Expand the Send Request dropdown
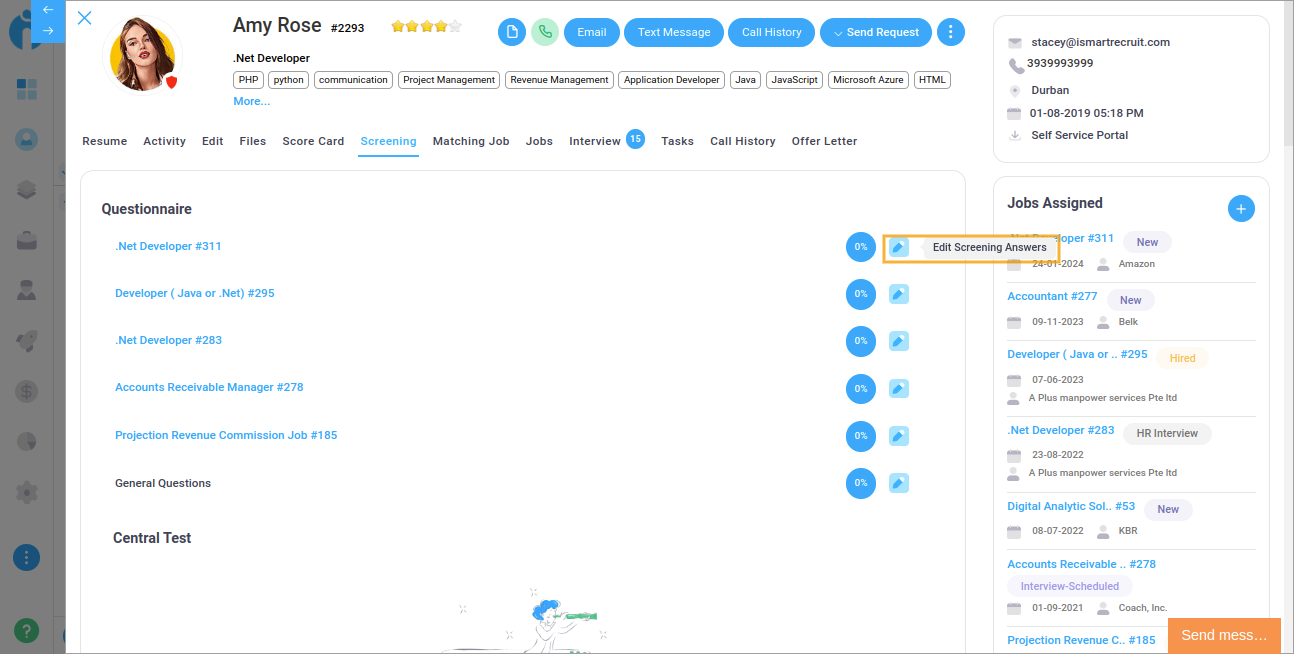Viewport: 1294px width, 654px height. [875, 32]
